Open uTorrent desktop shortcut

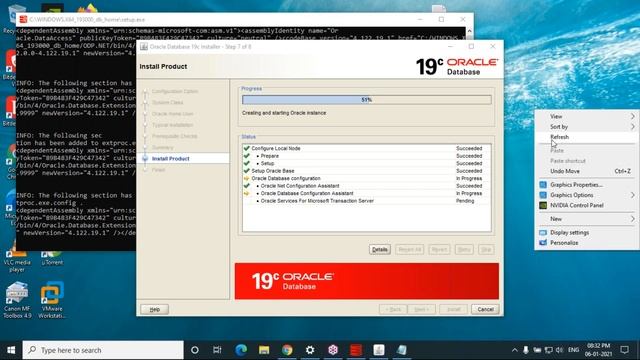pyautogui.click(x=52, y=258)
